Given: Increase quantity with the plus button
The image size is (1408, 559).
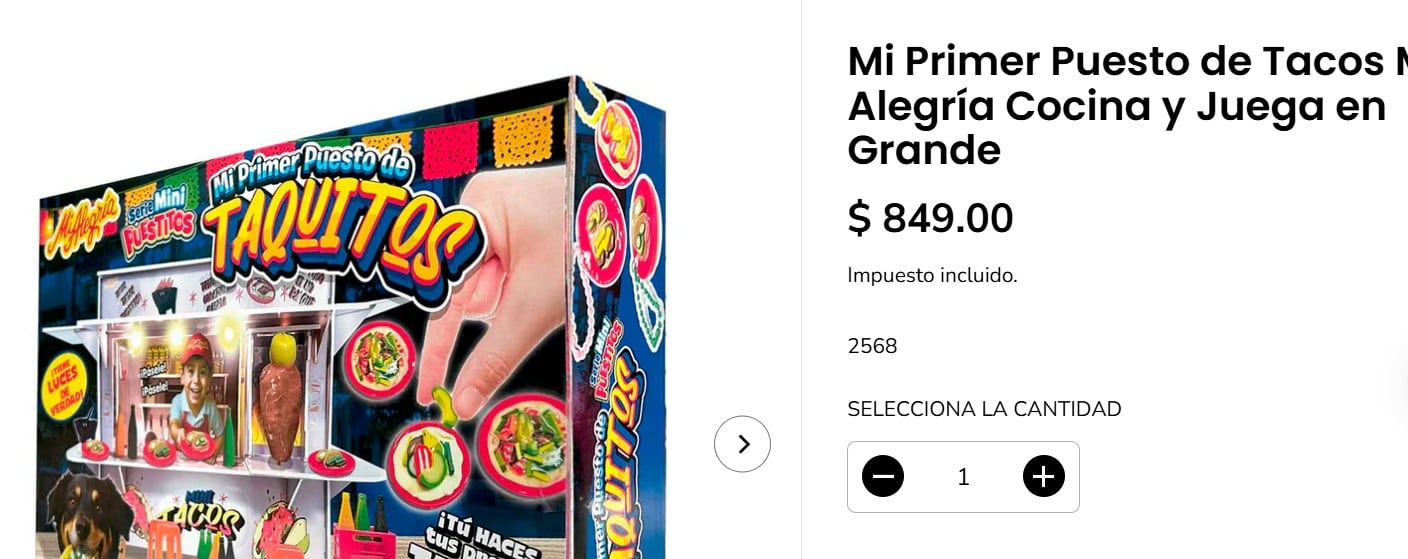Looking at the screenshot, I should point(1043,477).
